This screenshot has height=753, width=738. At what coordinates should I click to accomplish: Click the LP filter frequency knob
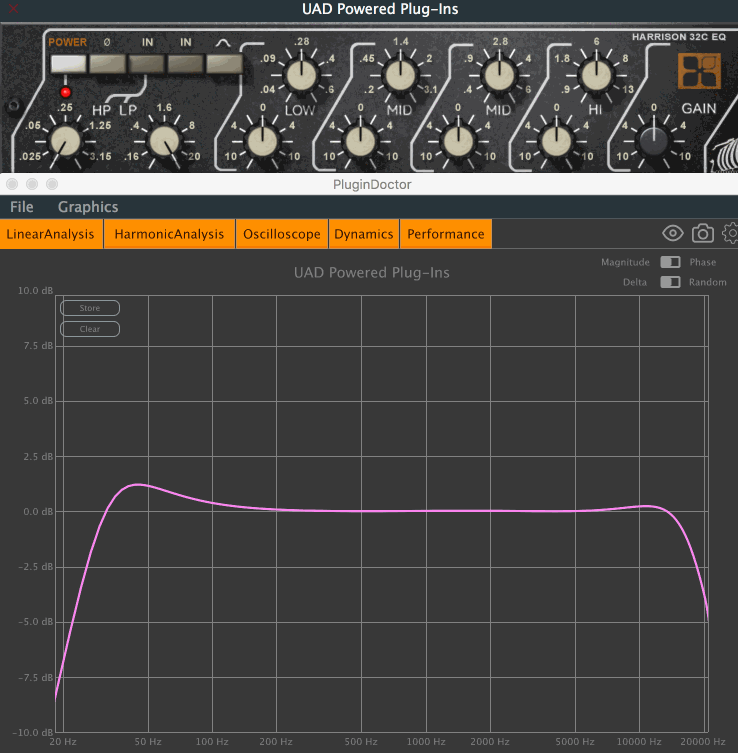(x=164, y=142)
